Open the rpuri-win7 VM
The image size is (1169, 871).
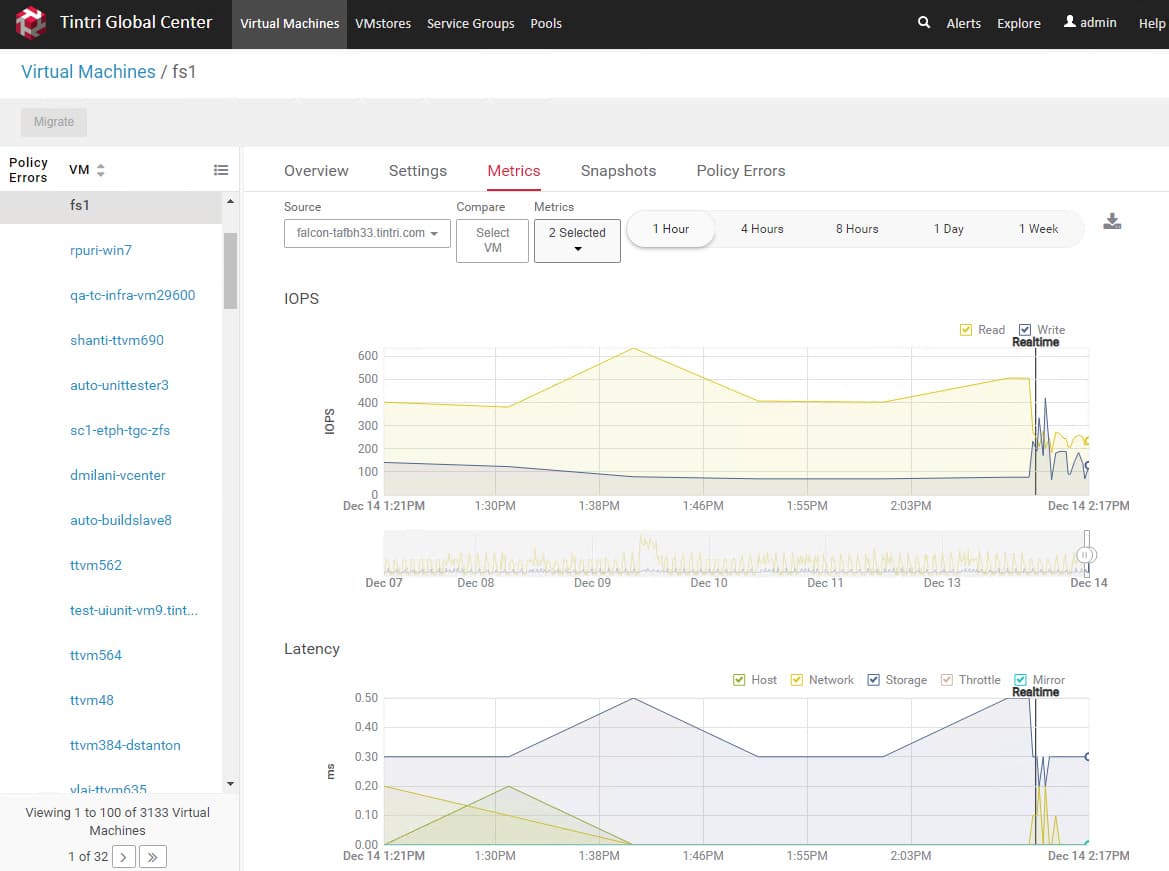(101, 251)
